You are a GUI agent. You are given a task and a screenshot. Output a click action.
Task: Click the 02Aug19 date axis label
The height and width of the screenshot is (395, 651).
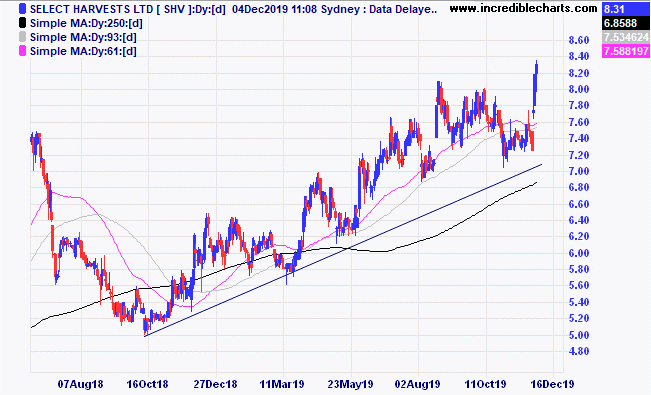(x=418, y=384)
